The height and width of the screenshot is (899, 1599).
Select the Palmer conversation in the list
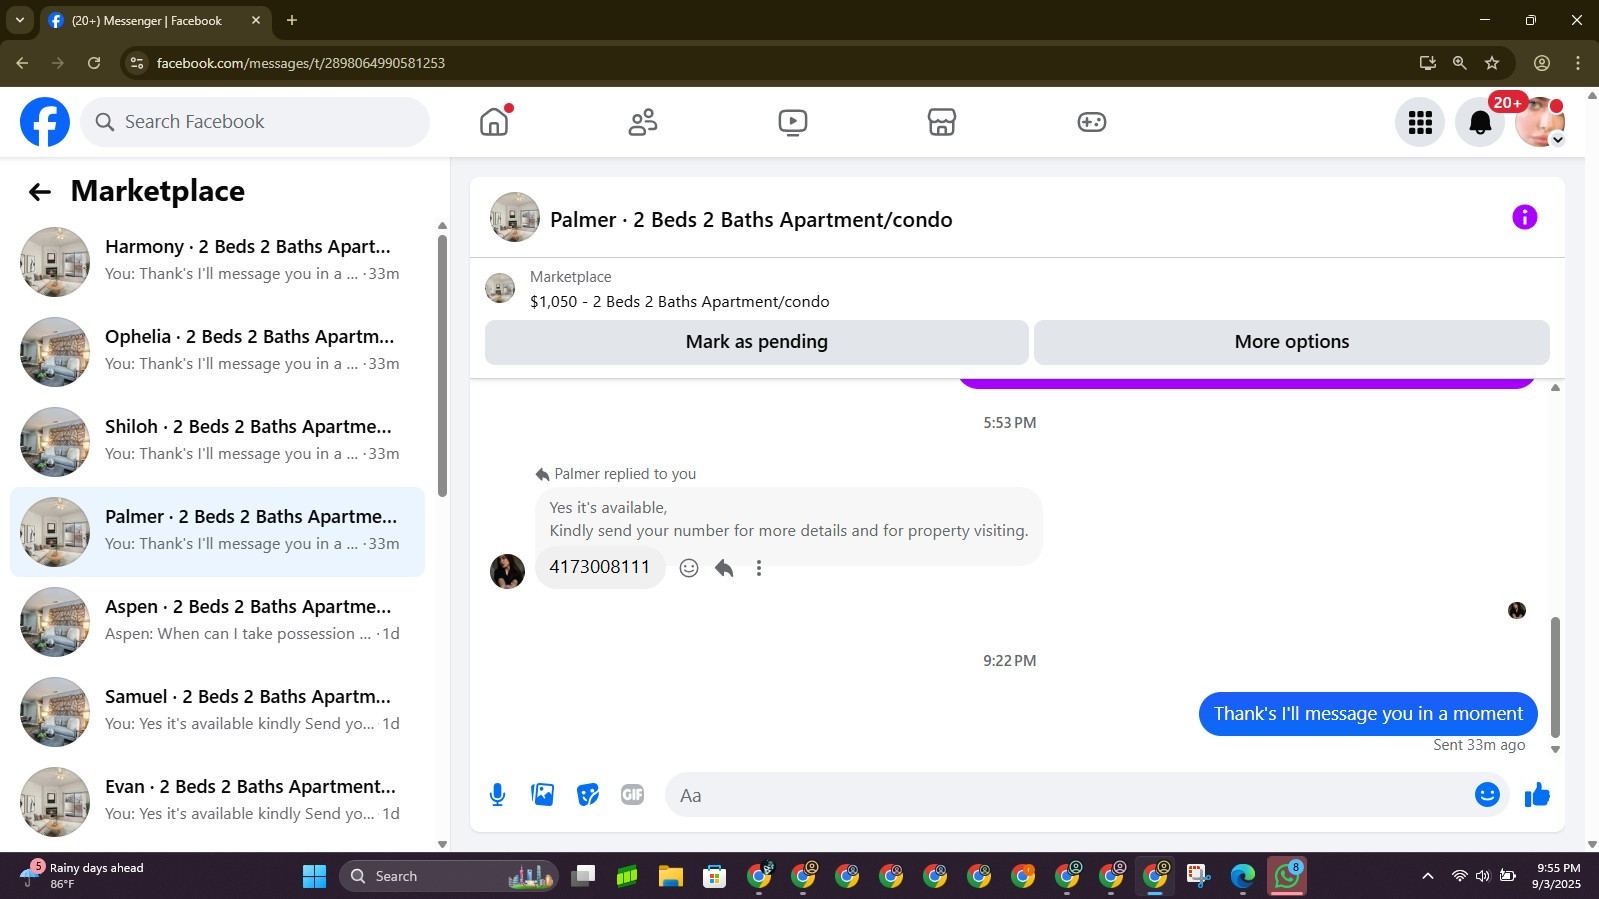217,532
